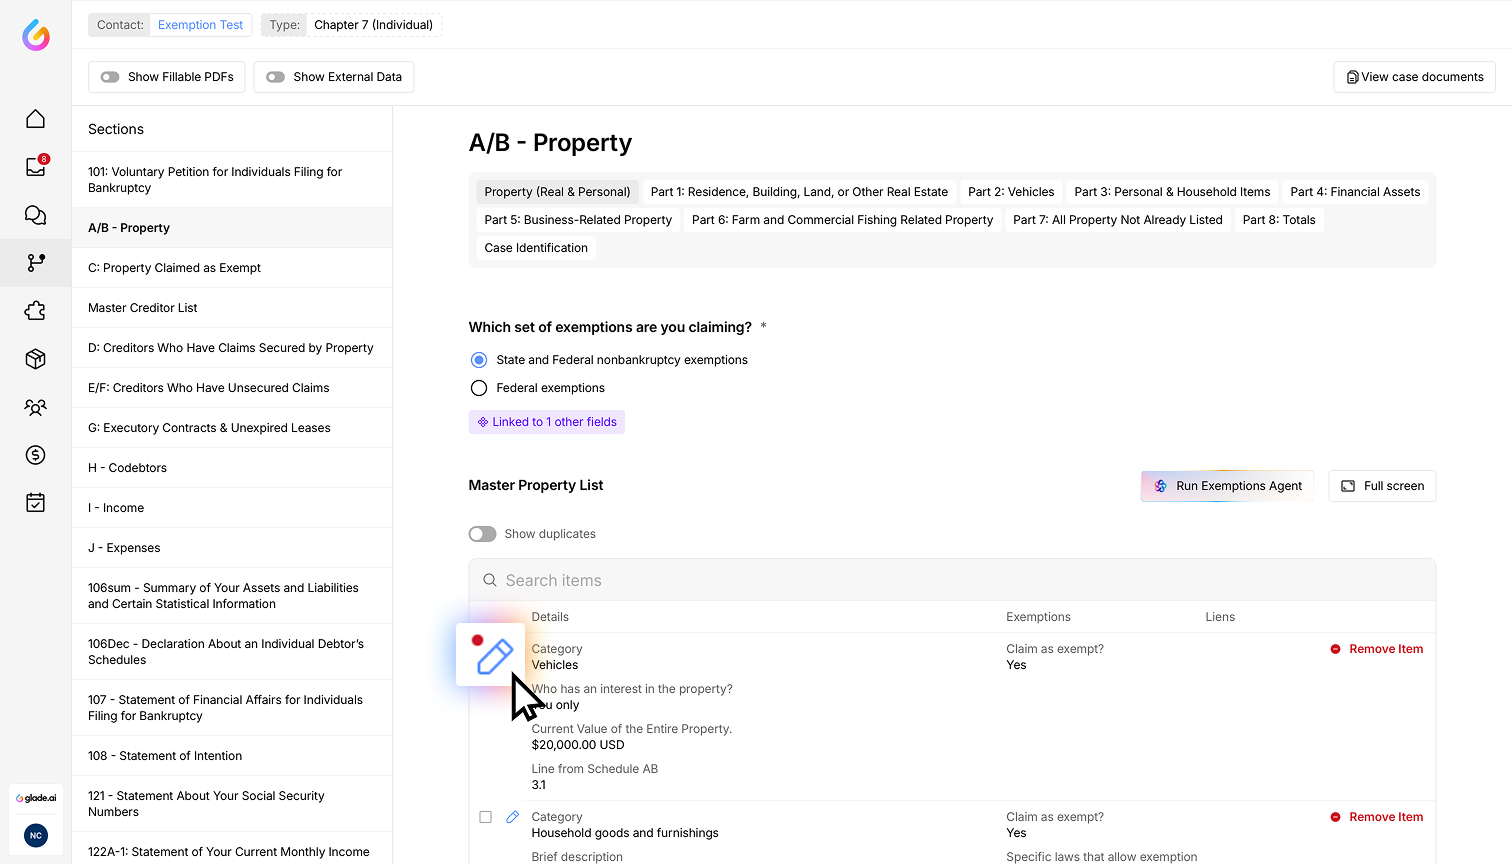
Task: Open the chat conversations icon
Action: 35,215
